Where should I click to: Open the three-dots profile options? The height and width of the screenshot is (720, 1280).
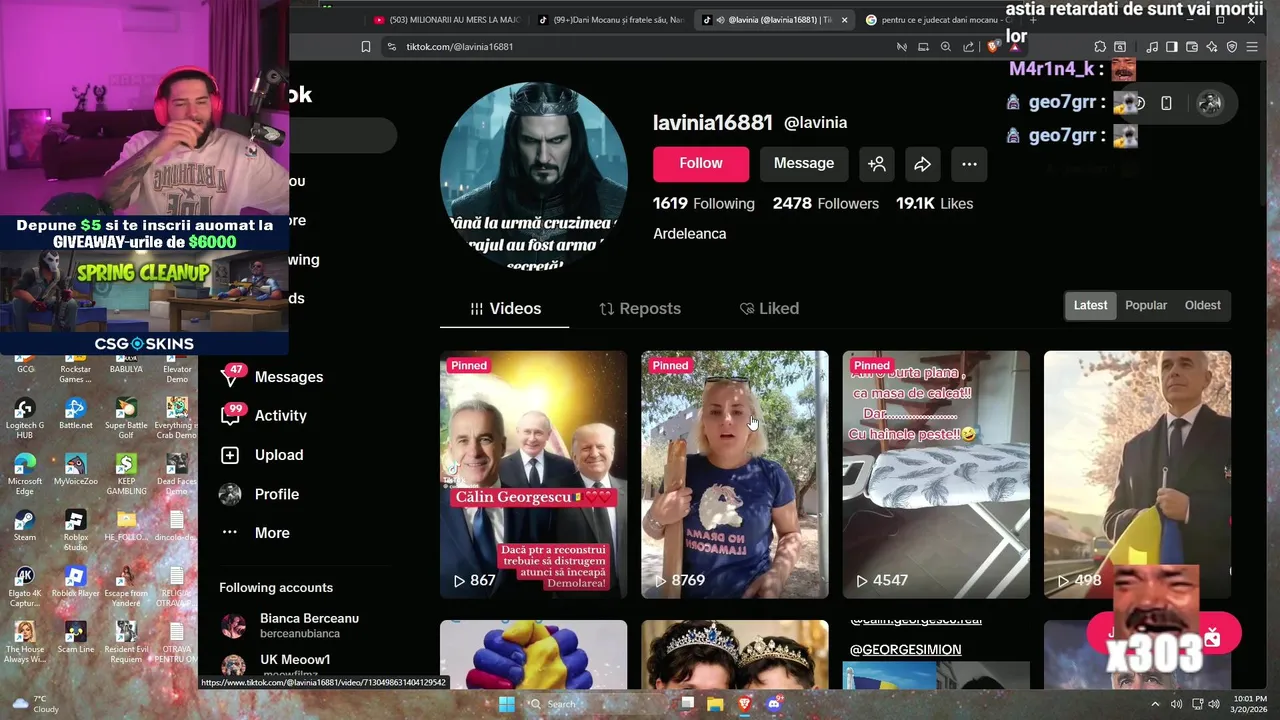pos(969,164)
